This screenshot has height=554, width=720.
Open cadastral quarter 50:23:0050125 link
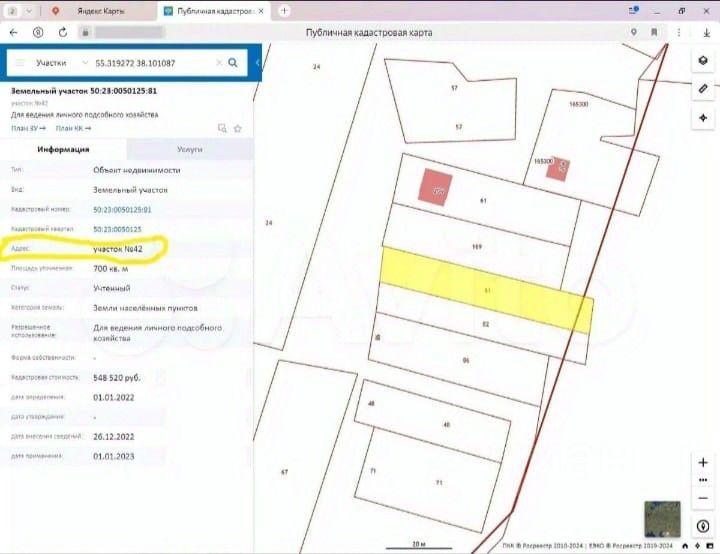(x=118, y=229)
